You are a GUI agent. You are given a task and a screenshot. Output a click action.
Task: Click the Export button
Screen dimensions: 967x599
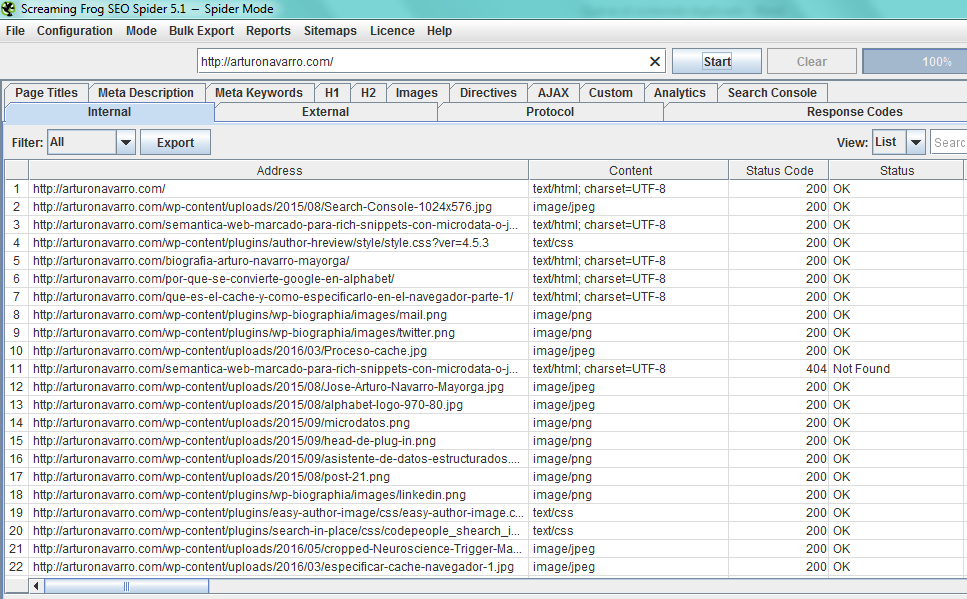pos(175,143)
